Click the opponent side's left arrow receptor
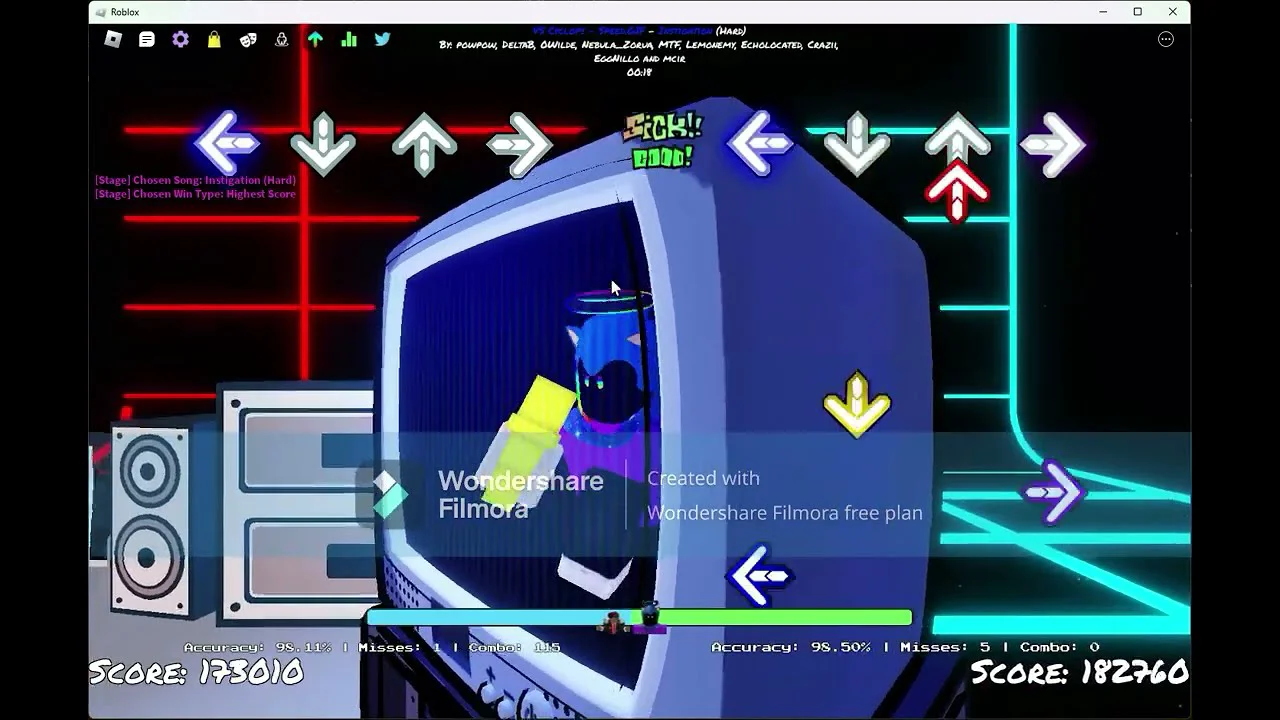1280x720 pixels. [x=227, y=142]
